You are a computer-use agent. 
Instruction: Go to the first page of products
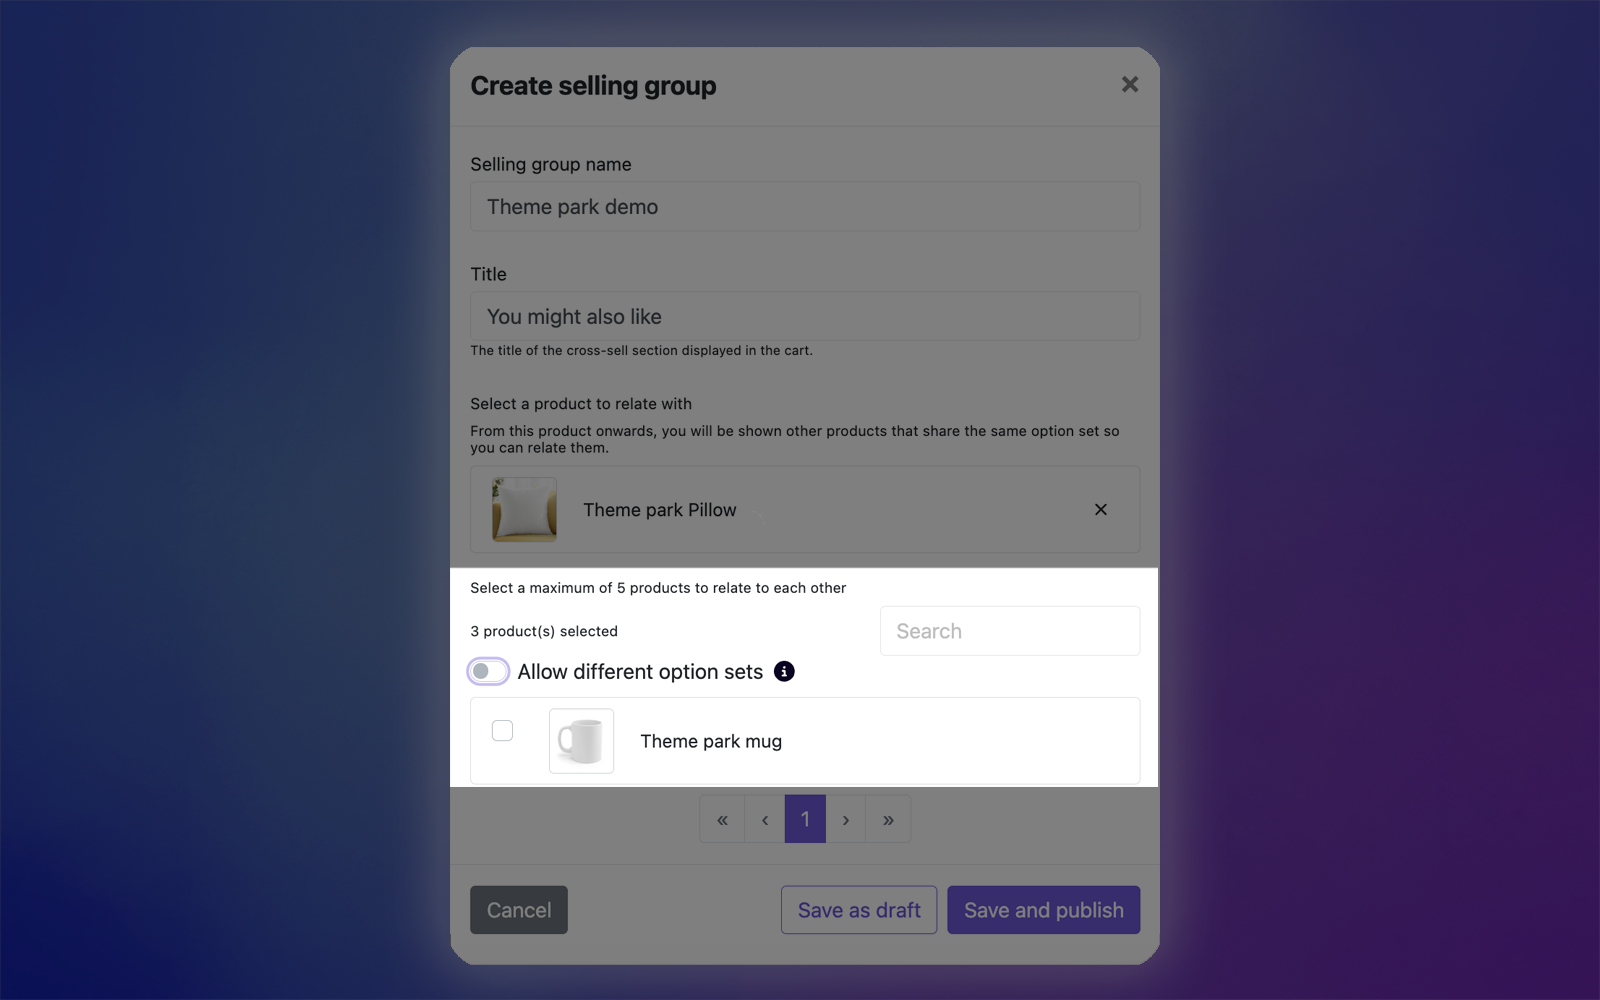[x=722, y=819]
